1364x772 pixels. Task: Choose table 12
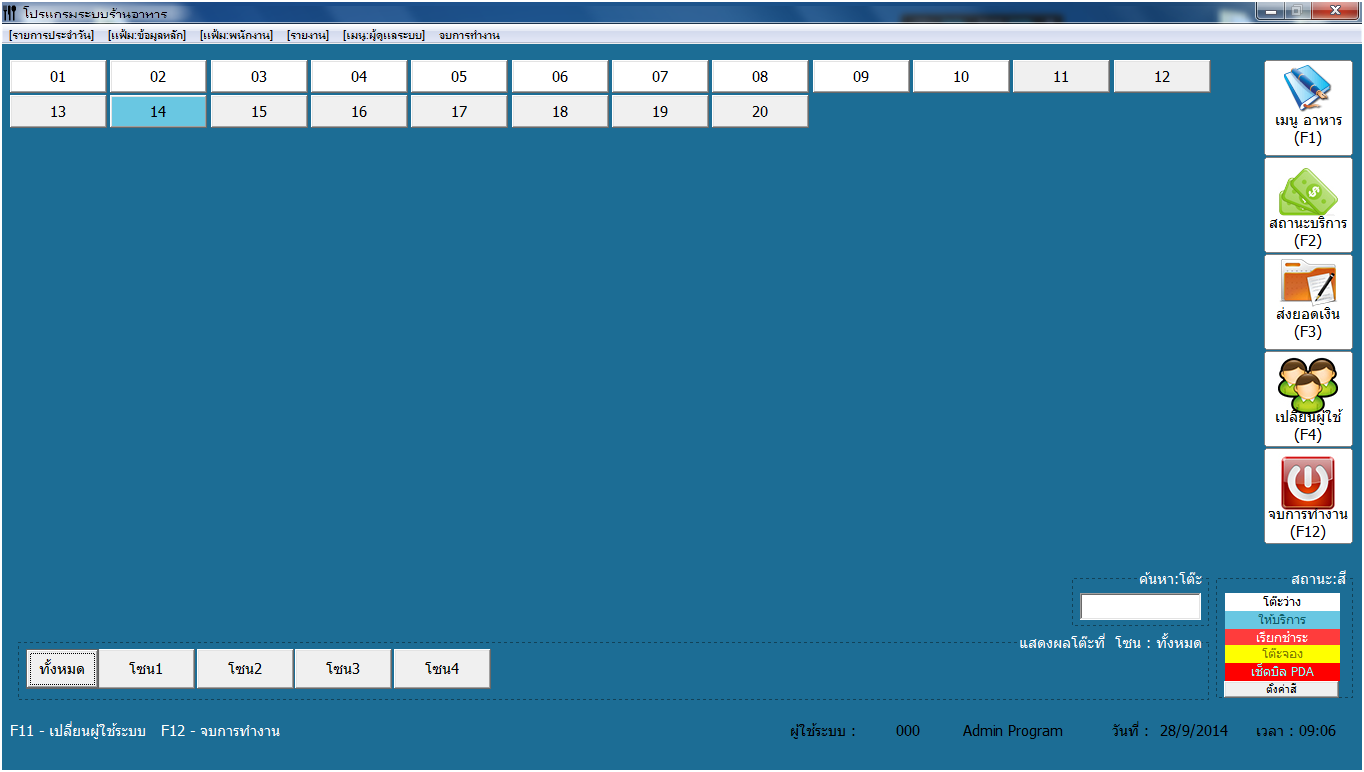(x=1161, y=77)
